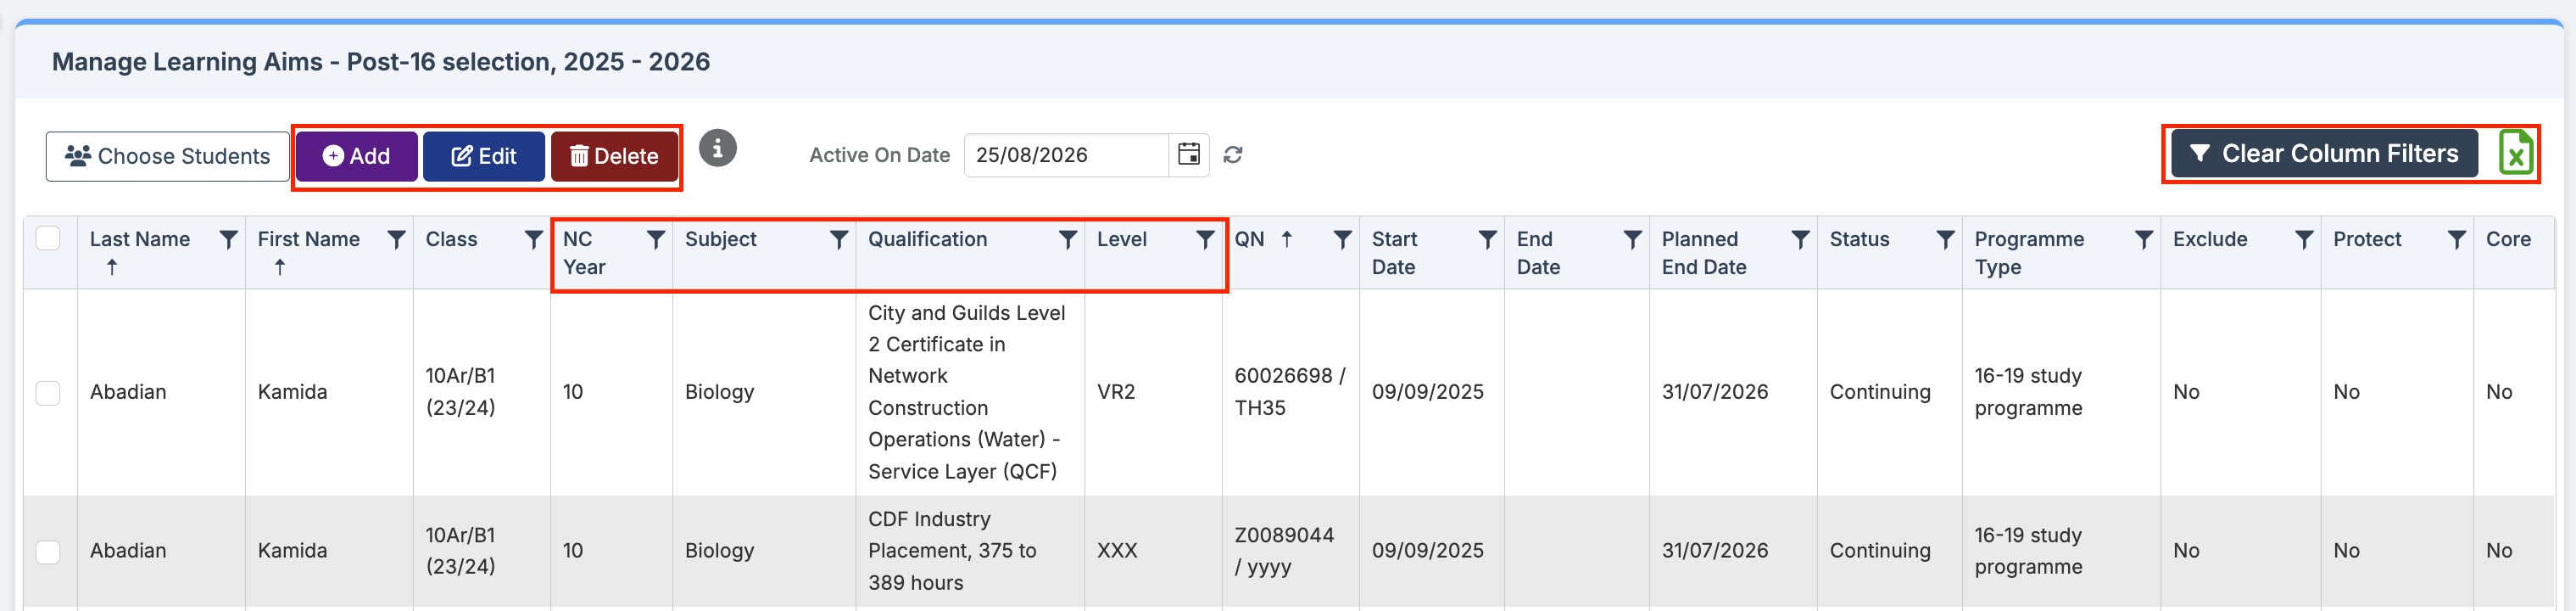Open filter for Subject column
Image resolution: width=2576 pixels, height=611 pixels.
pos(839,239)
